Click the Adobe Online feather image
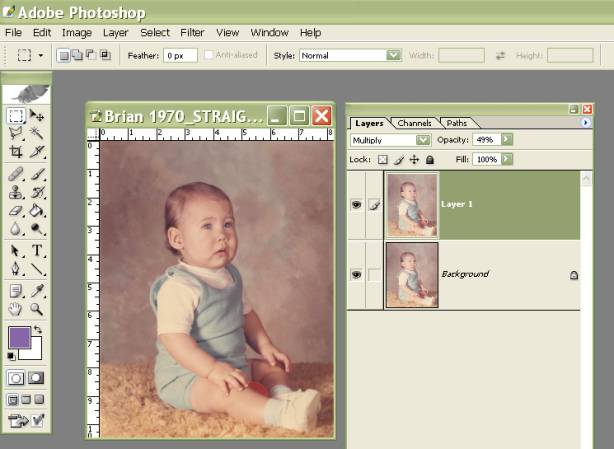The height and width of the screenshot is (449, 614). tap(26, 94)
